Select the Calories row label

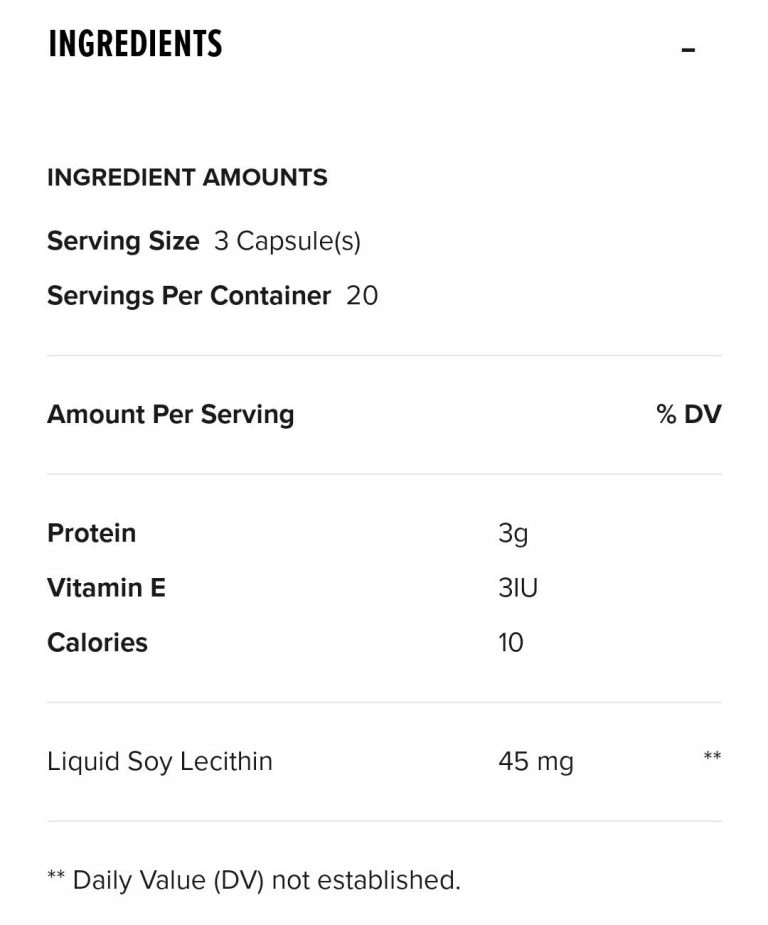97,642
